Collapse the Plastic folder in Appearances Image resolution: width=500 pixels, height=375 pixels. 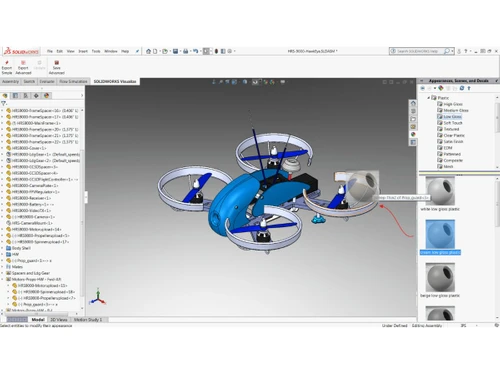pos(429,98)
